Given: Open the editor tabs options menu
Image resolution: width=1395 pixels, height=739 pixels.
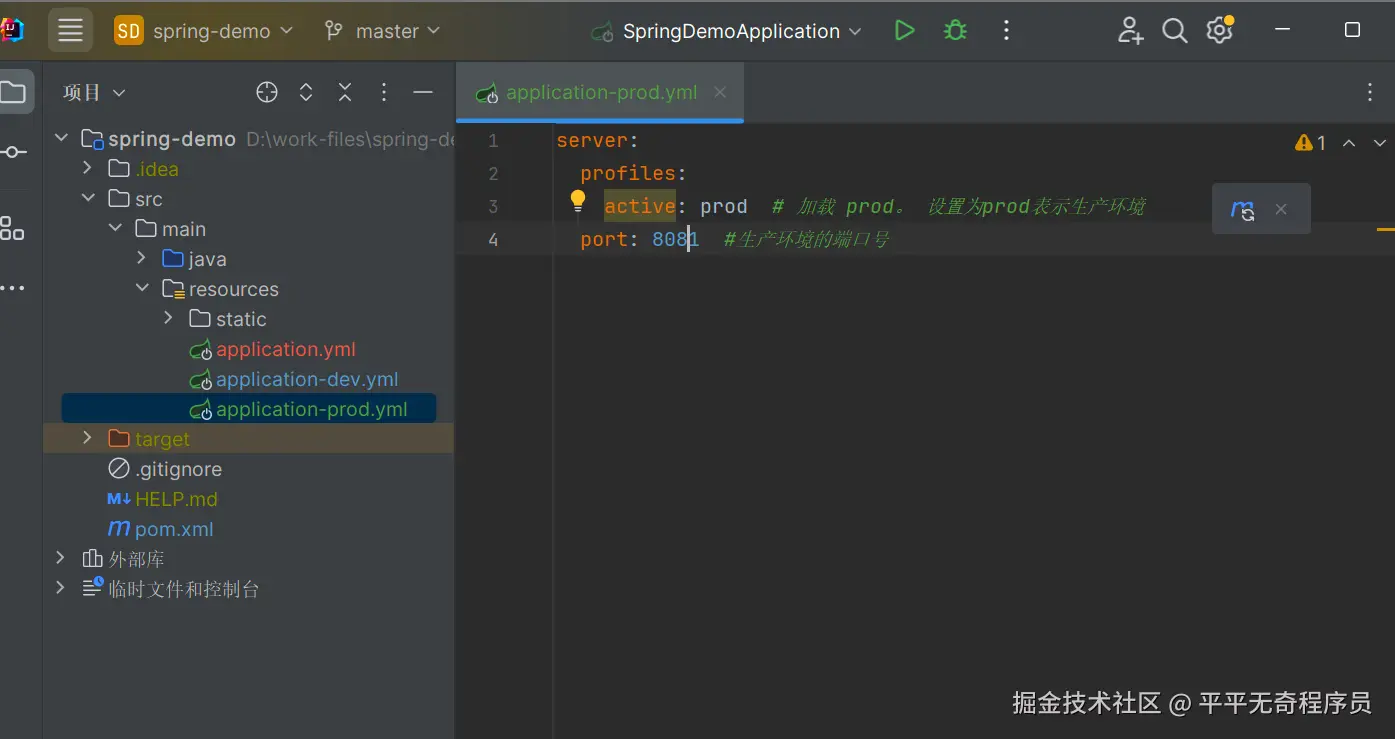Looking at the screenshot, I should click(1370, 93).
